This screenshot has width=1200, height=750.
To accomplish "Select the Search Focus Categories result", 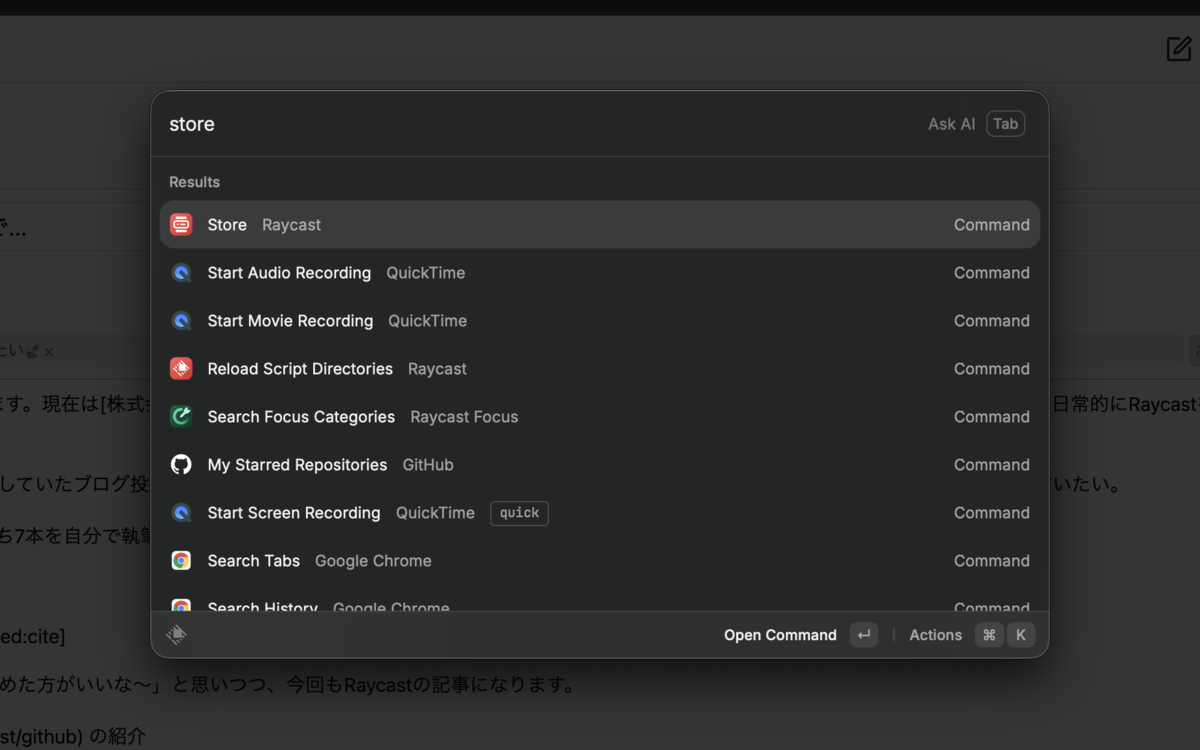I will point(600,417).
